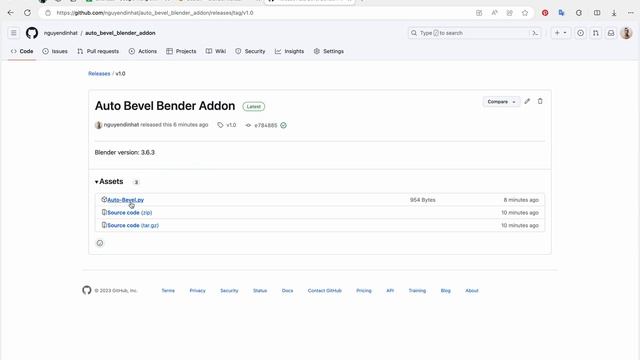Click the GitHub search field

(x=468, y=33)
